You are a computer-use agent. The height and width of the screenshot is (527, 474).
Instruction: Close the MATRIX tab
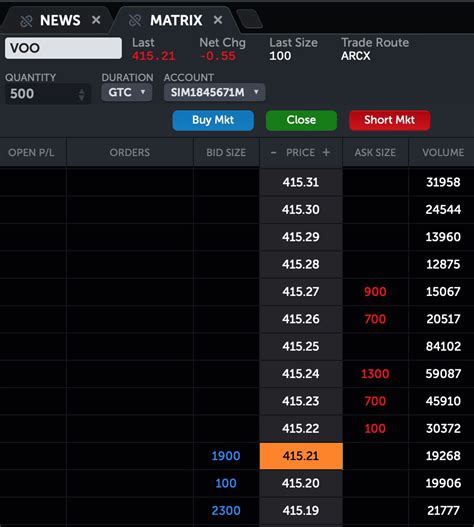pyautogui.click(x=218, y=20)
